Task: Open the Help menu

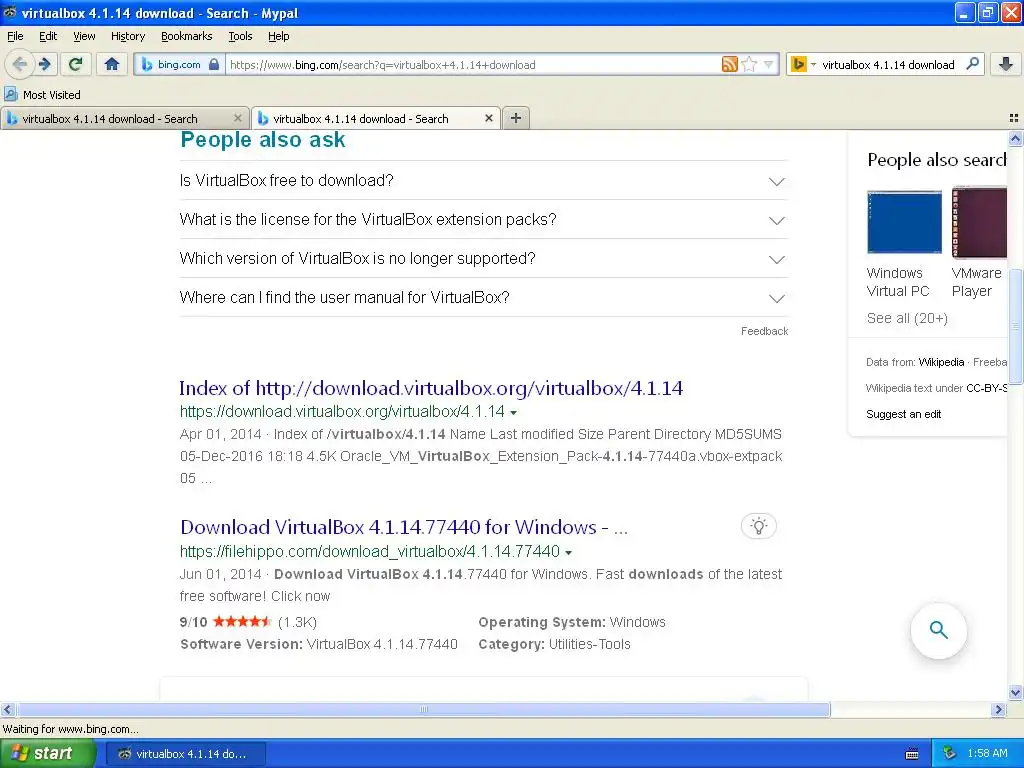Action: (279, 36)
